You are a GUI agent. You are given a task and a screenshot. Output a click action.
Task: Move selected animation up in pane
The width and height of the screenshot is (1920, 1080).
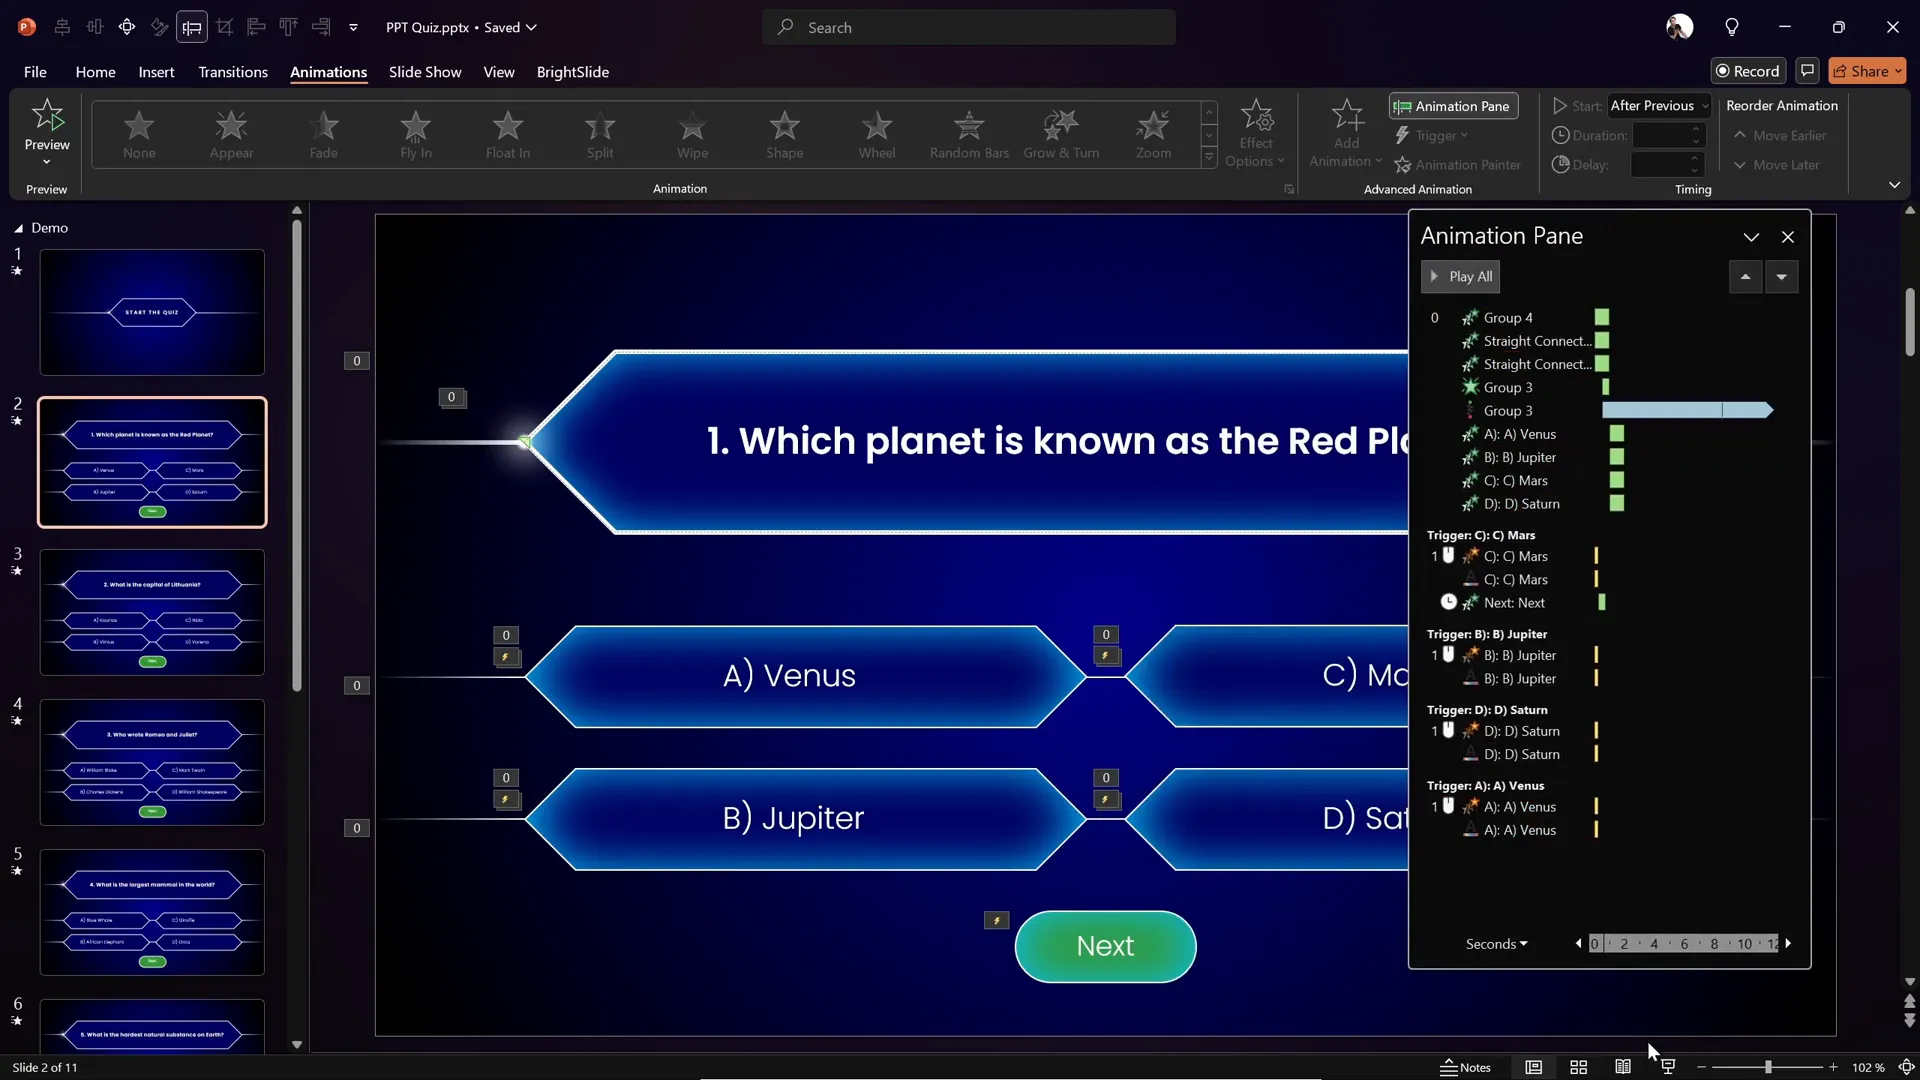[x=1745, y=277]
